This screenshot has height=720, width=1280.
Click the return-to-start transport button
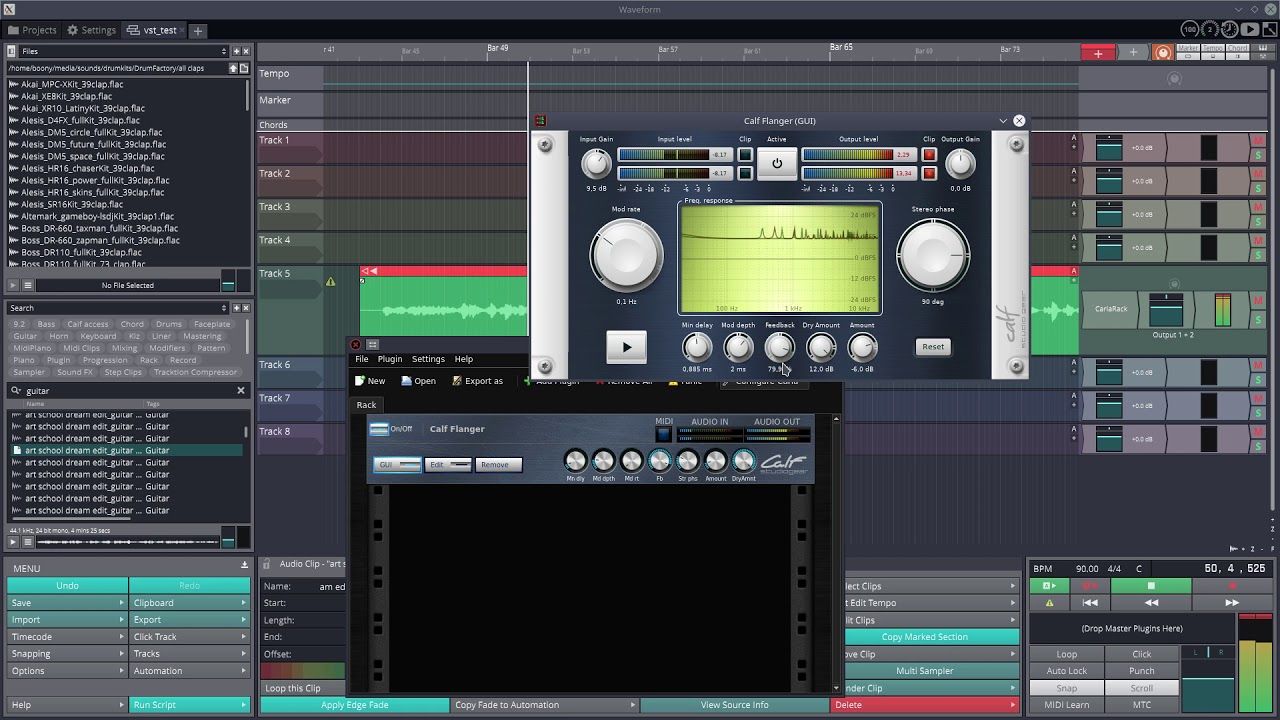click(x=1090, y=603)
